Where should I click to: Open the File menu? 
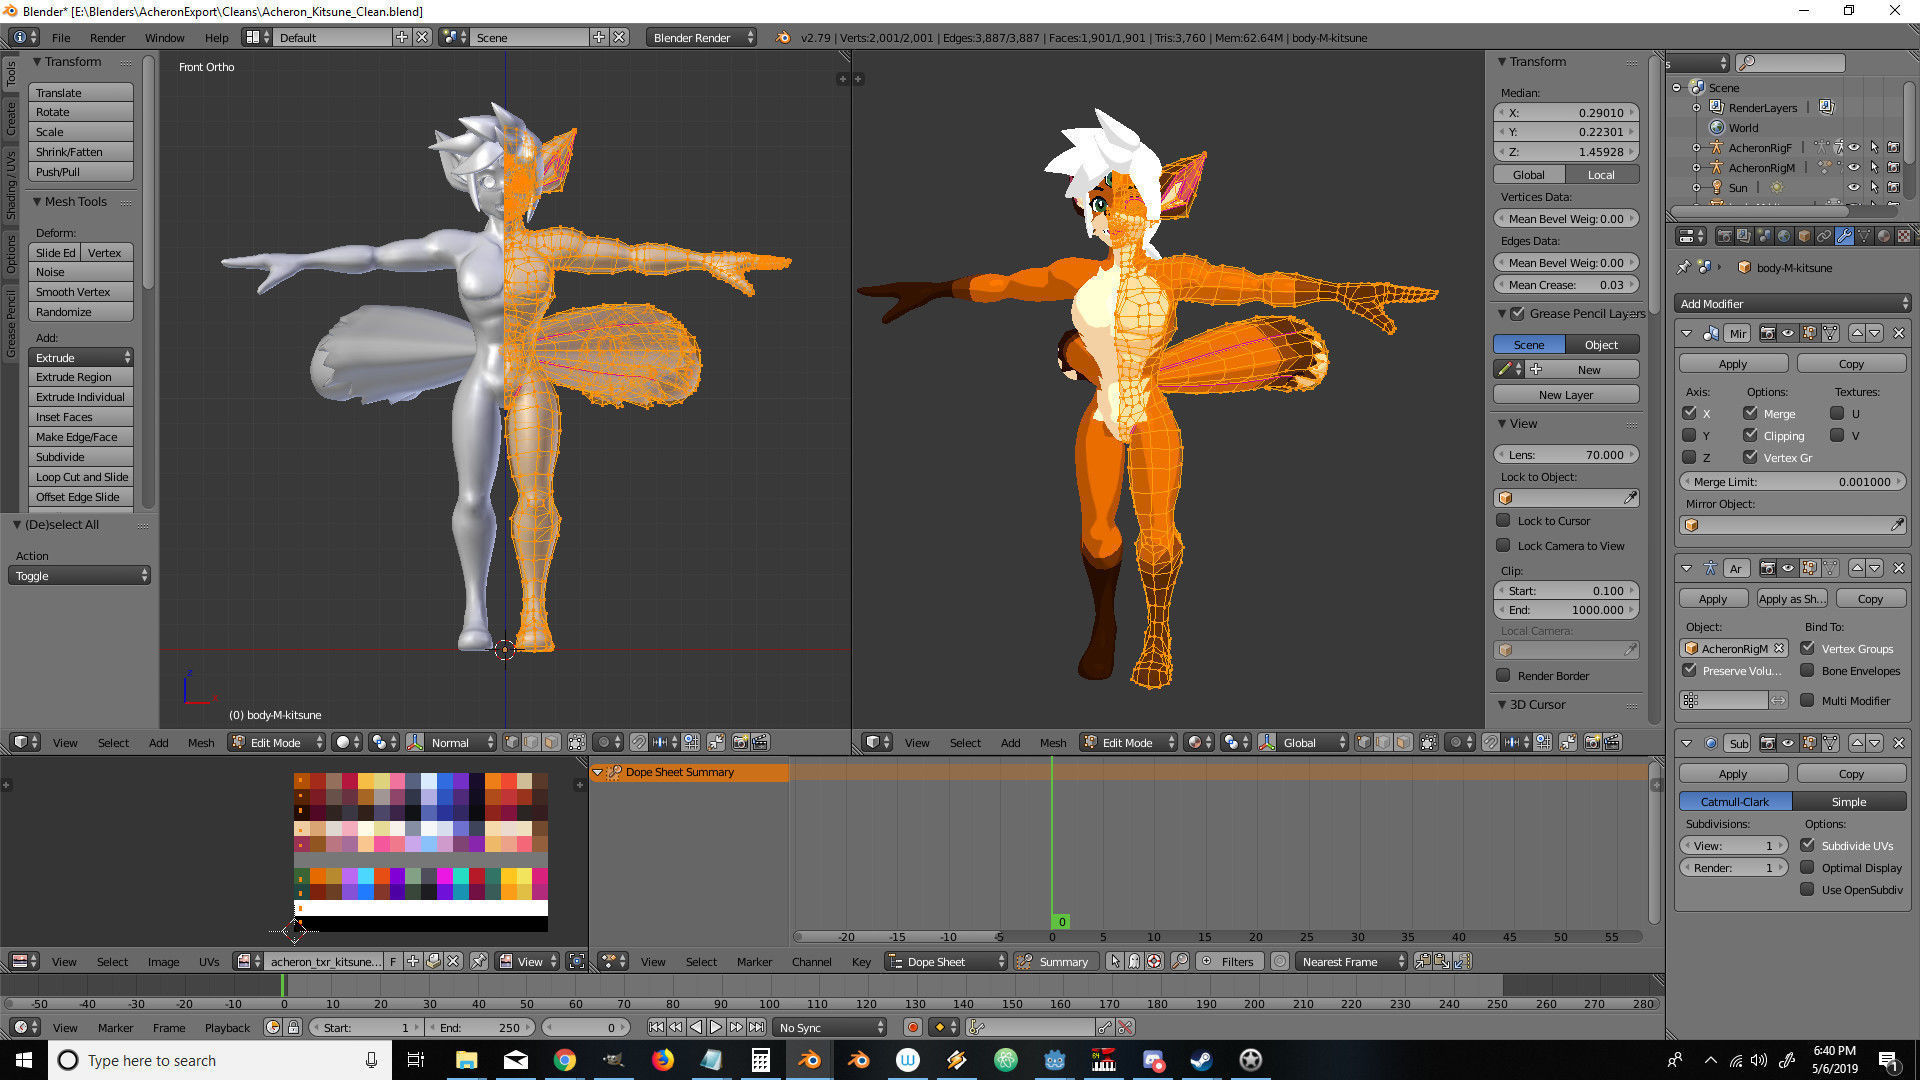click(61, 38)
